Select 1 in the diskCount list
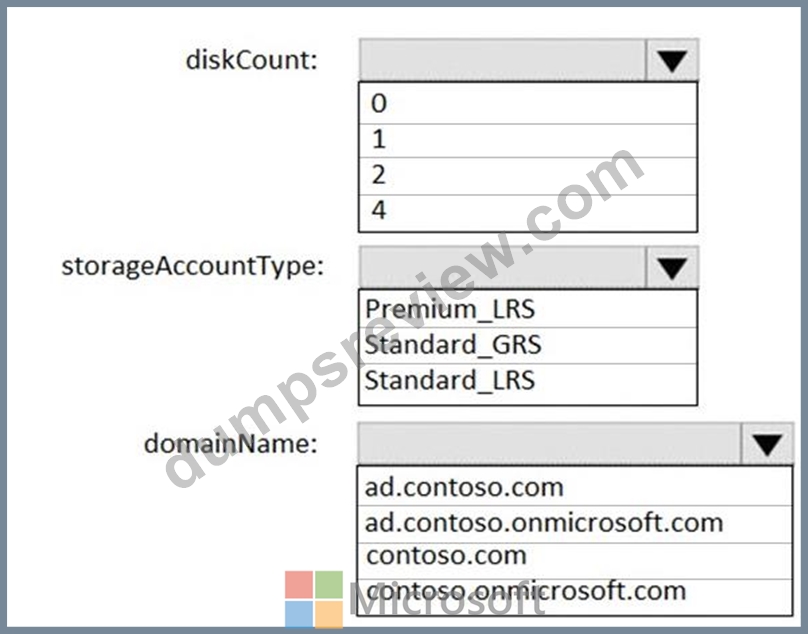This screenshot has width=808, height=634. (528, 140)
